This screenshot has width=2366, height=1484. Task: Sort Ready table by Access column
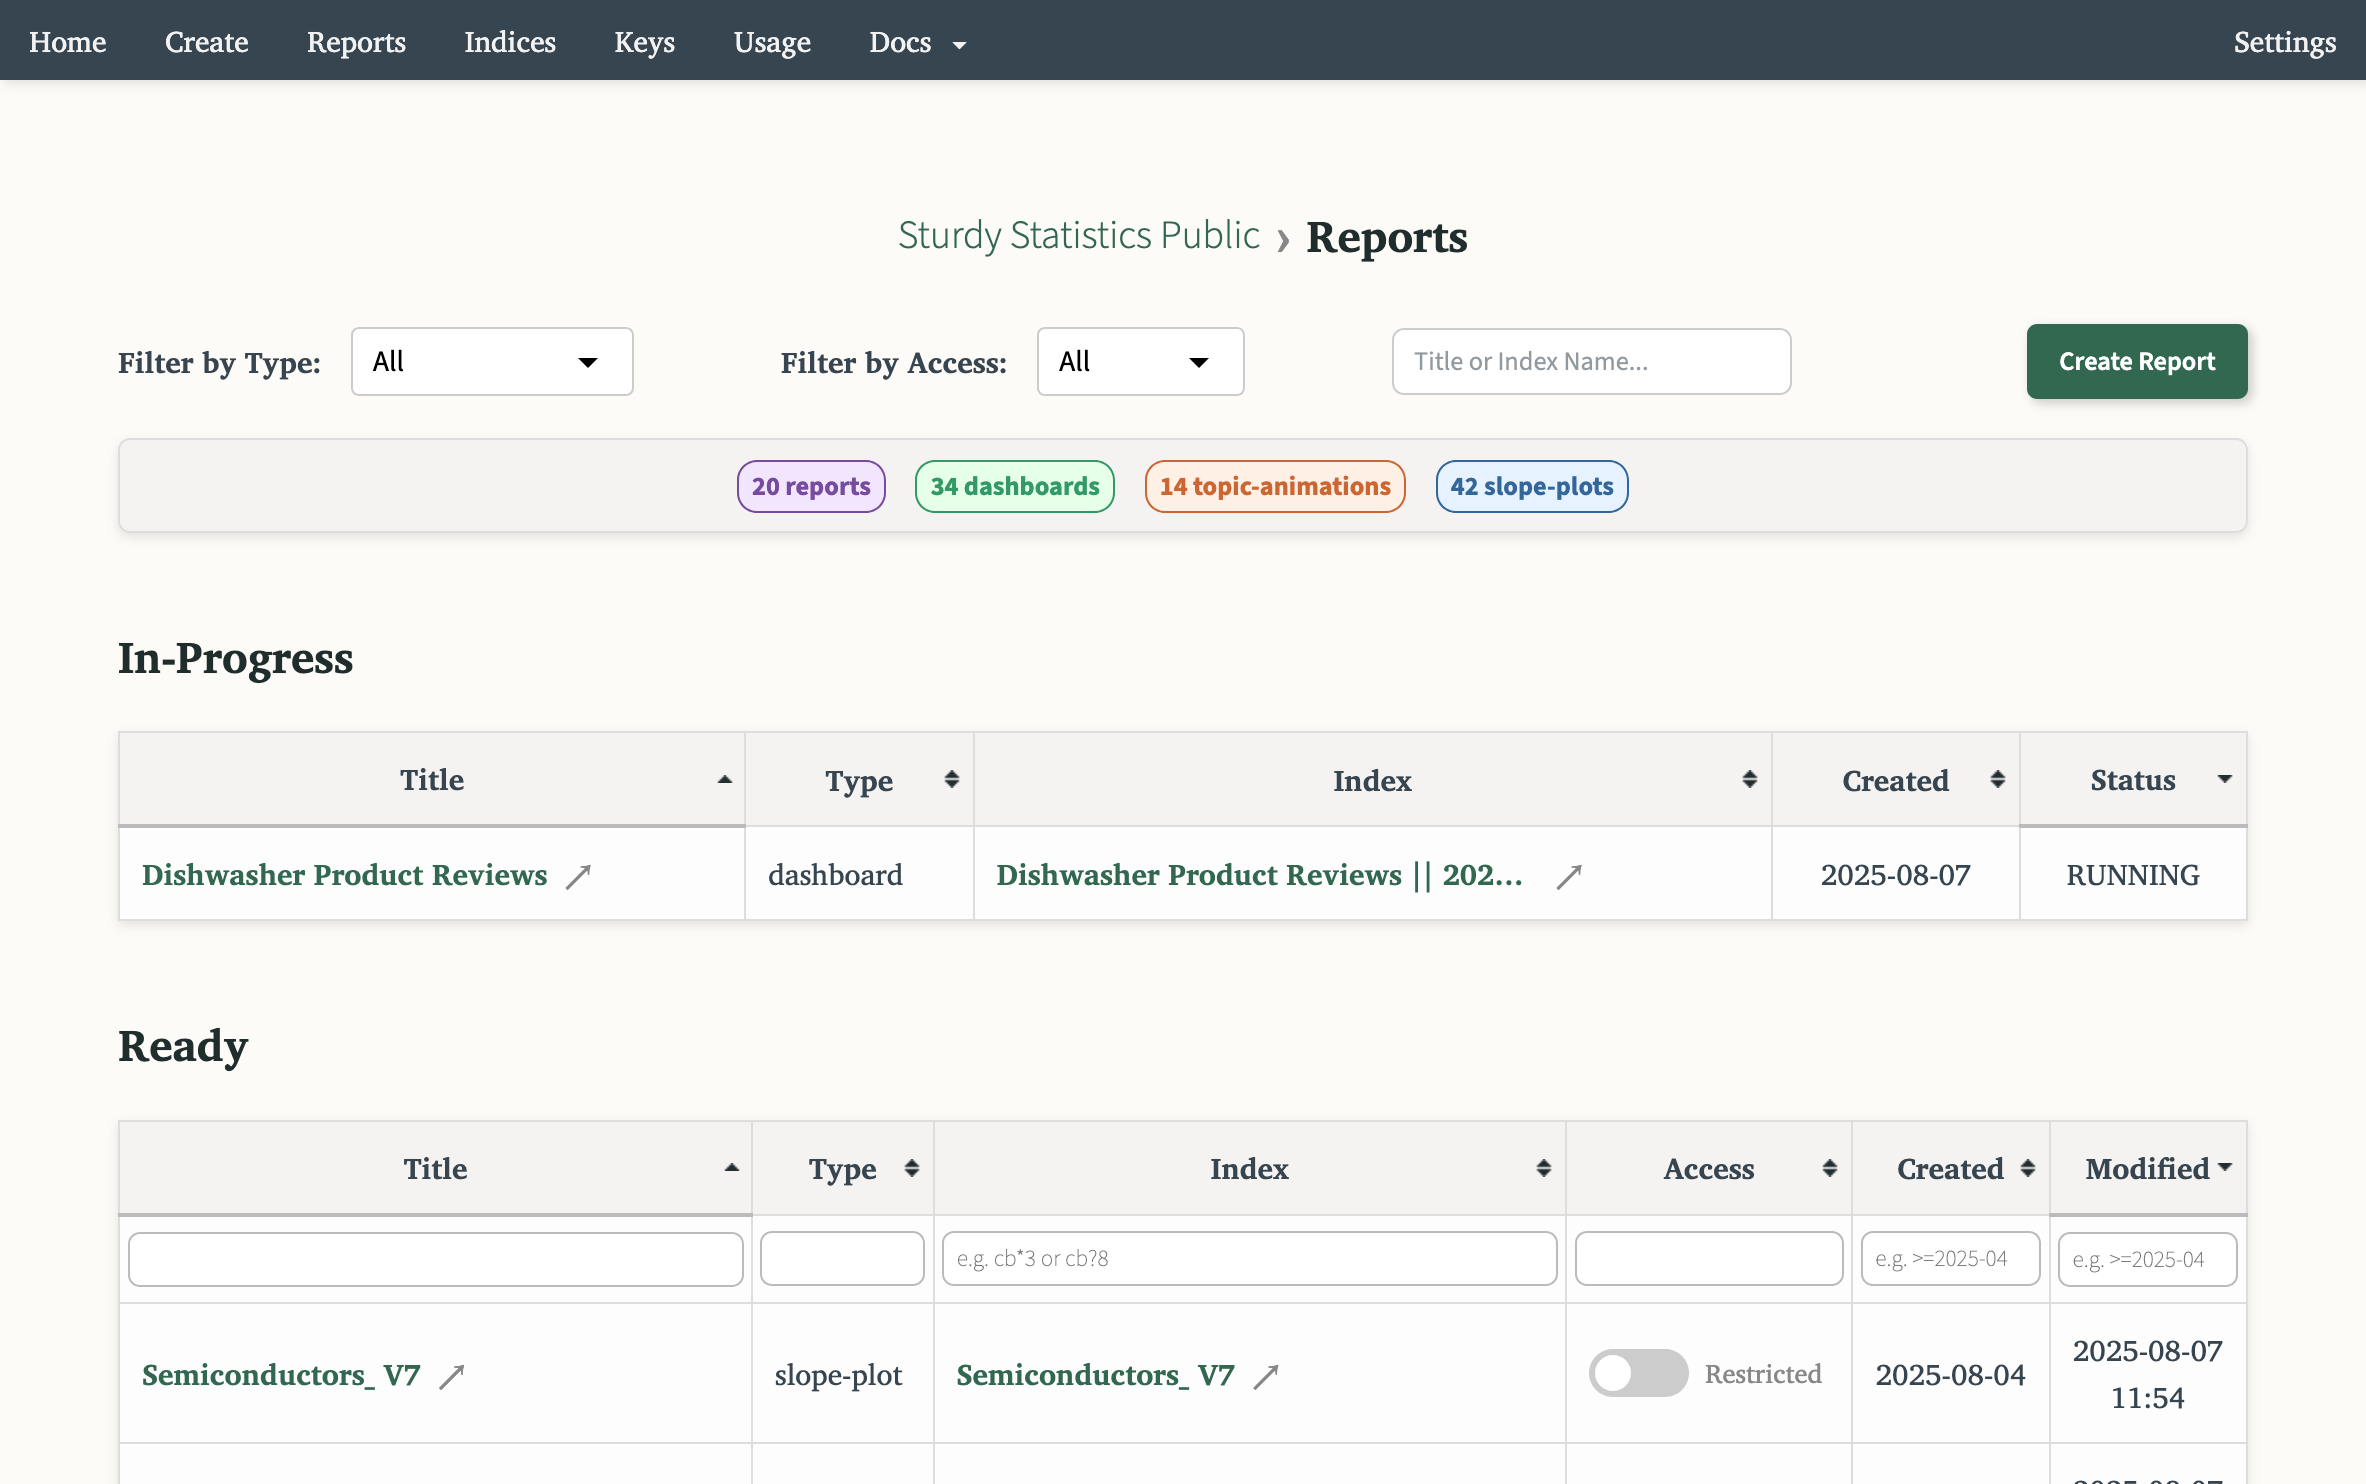[1829, 1167]
